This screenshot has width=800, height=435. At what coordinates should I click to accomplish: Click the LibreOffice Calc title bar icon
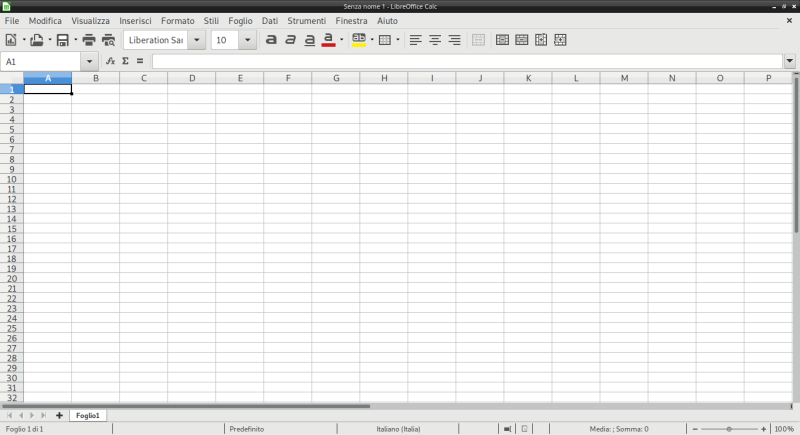(x=6, y=6)
